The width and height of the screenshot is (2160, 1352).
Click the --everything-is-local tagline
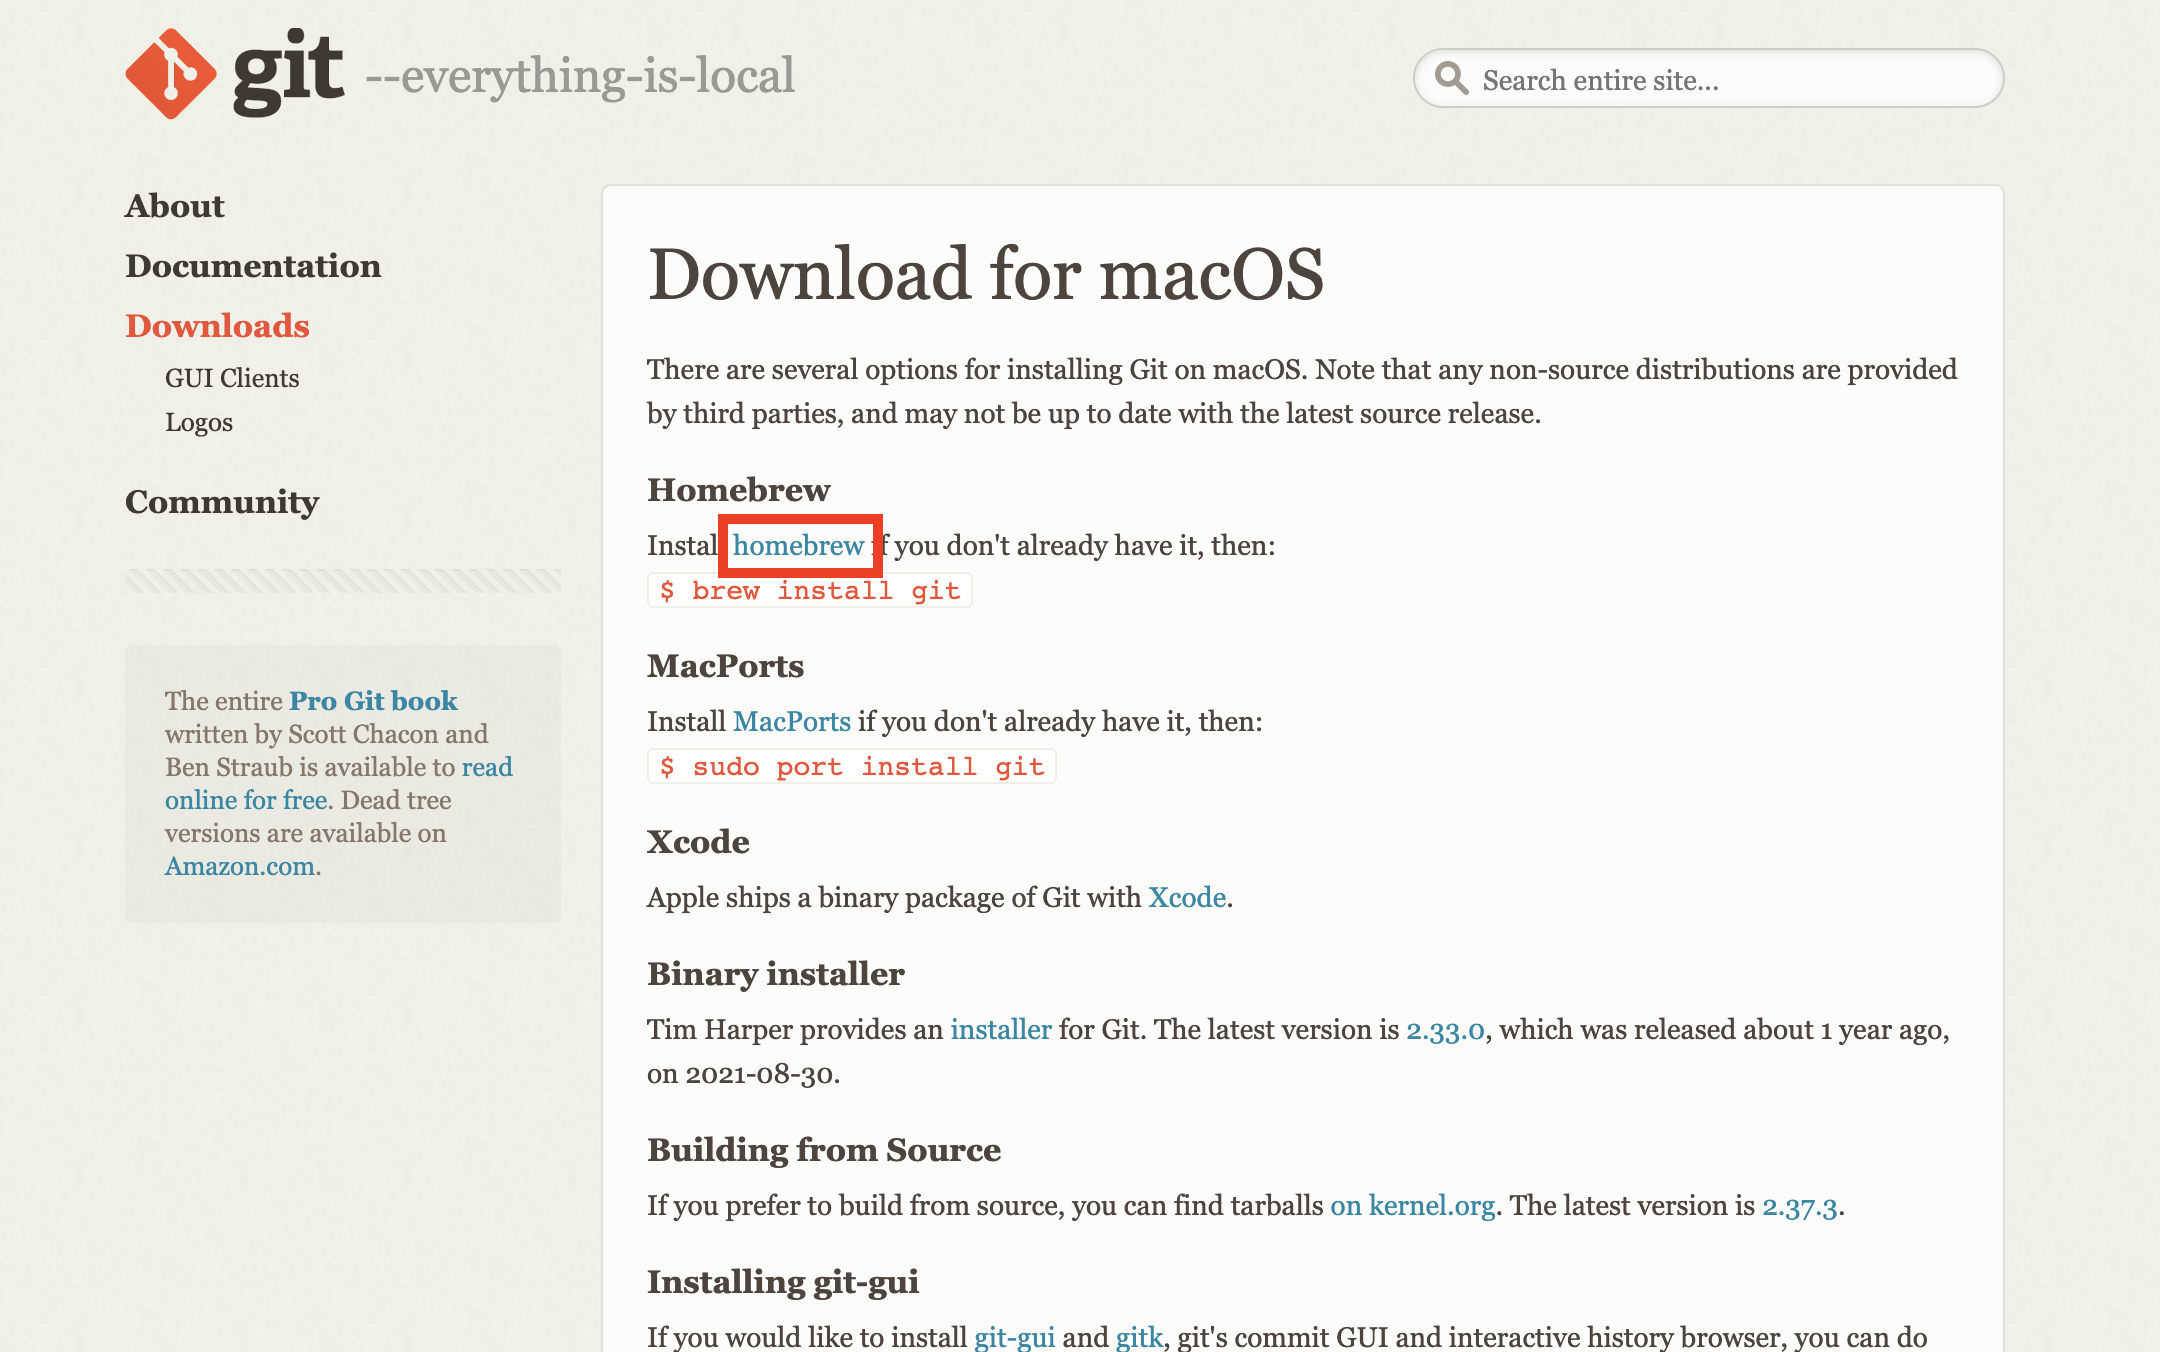click(x=580, y=76)
